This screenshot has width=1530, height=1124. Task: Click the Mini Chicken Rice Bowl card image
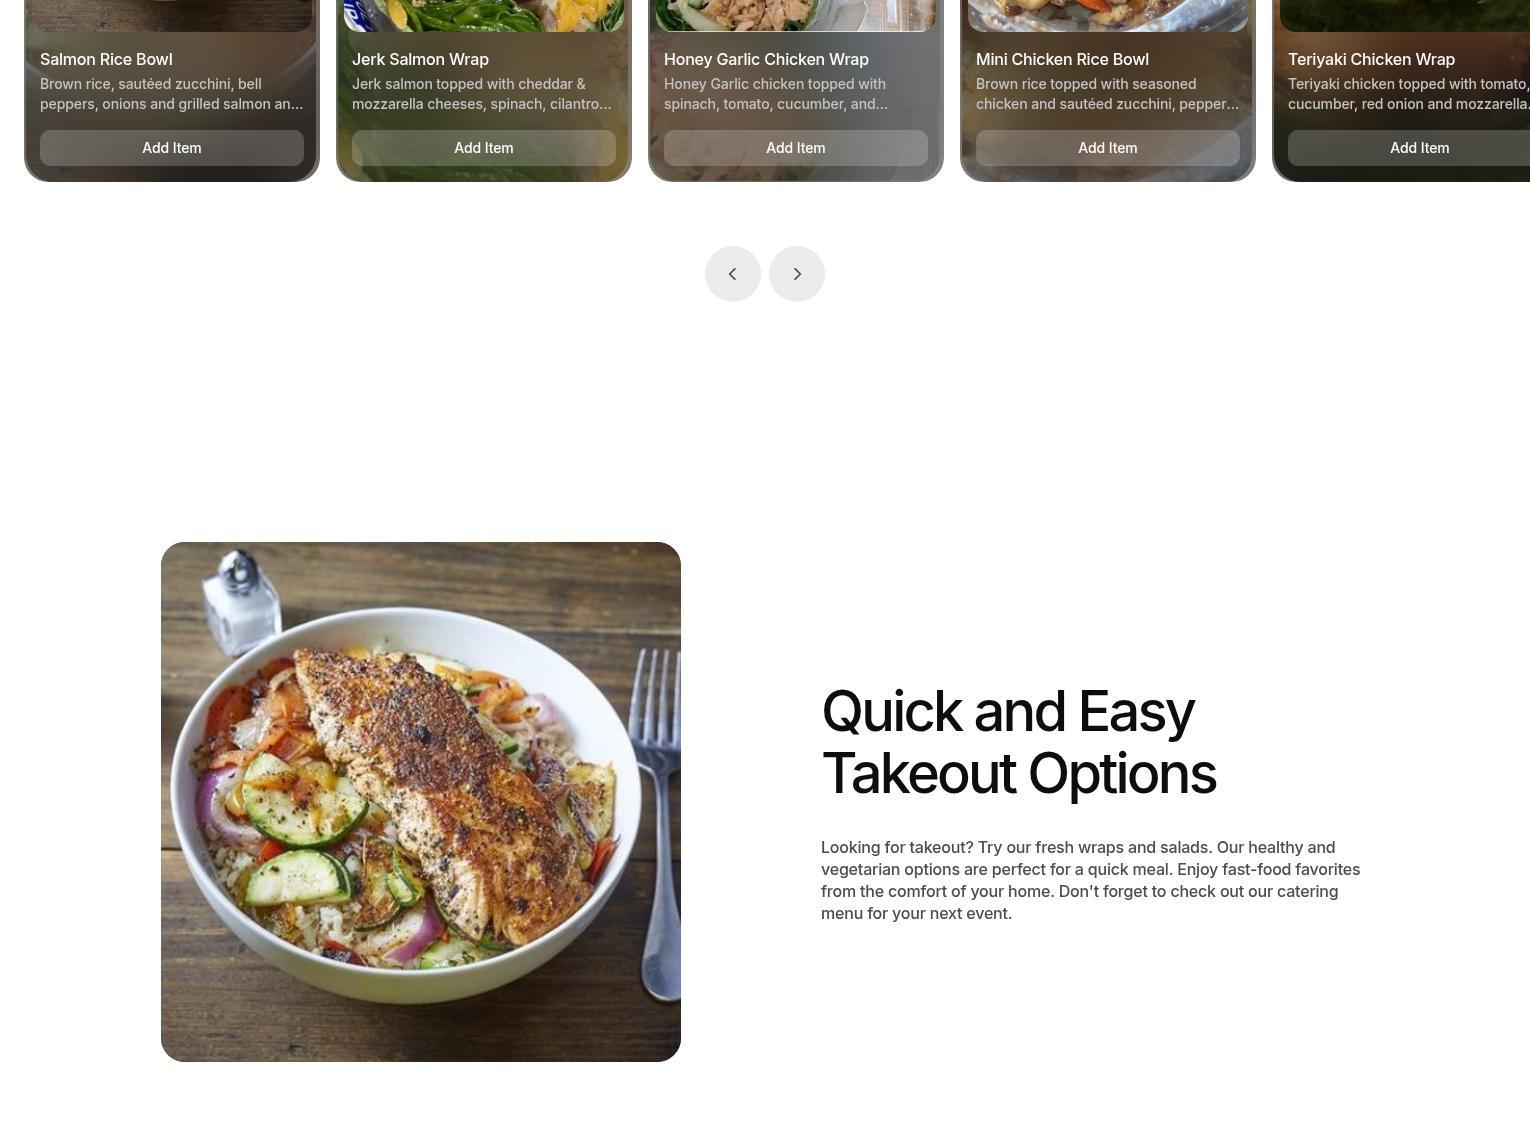1108,15
